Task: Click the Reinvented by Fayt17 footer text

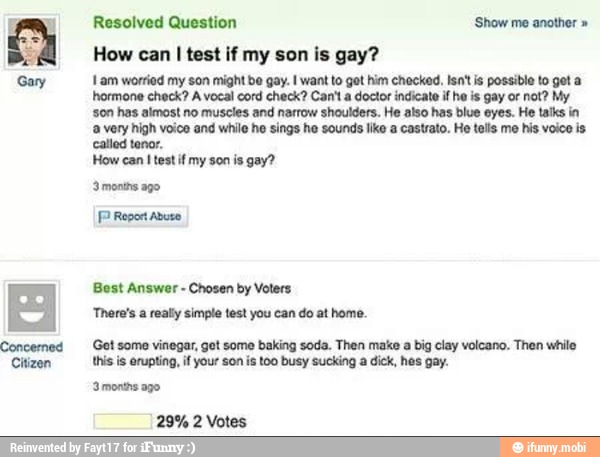Action: (69, 447)
